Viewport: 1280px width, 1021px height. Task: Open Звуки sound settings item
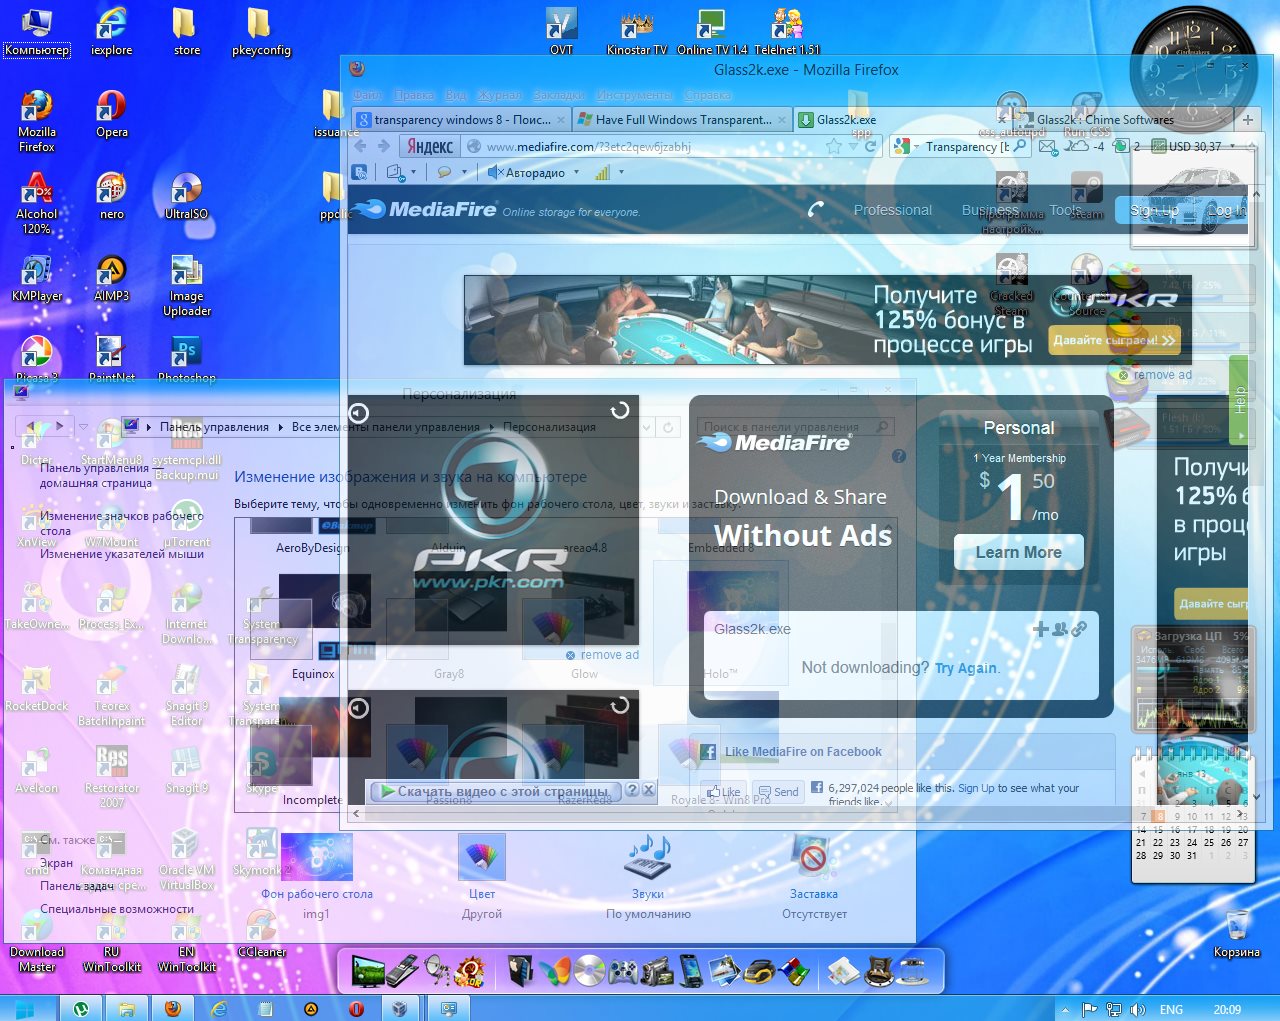pos(648,867)
